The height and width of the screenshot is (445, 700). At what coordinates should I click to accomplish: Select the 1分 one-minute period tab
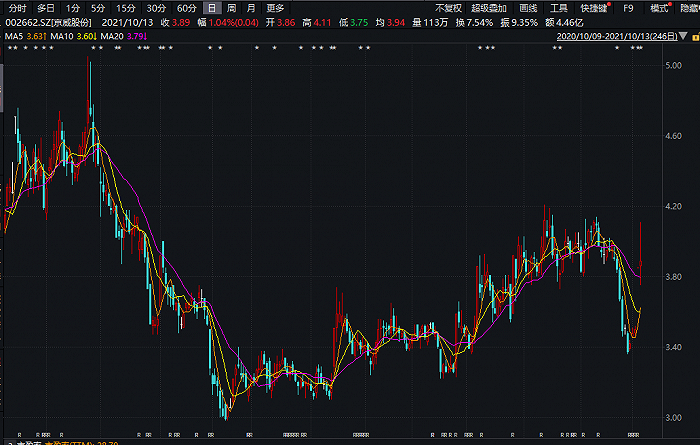click(73, 8)
